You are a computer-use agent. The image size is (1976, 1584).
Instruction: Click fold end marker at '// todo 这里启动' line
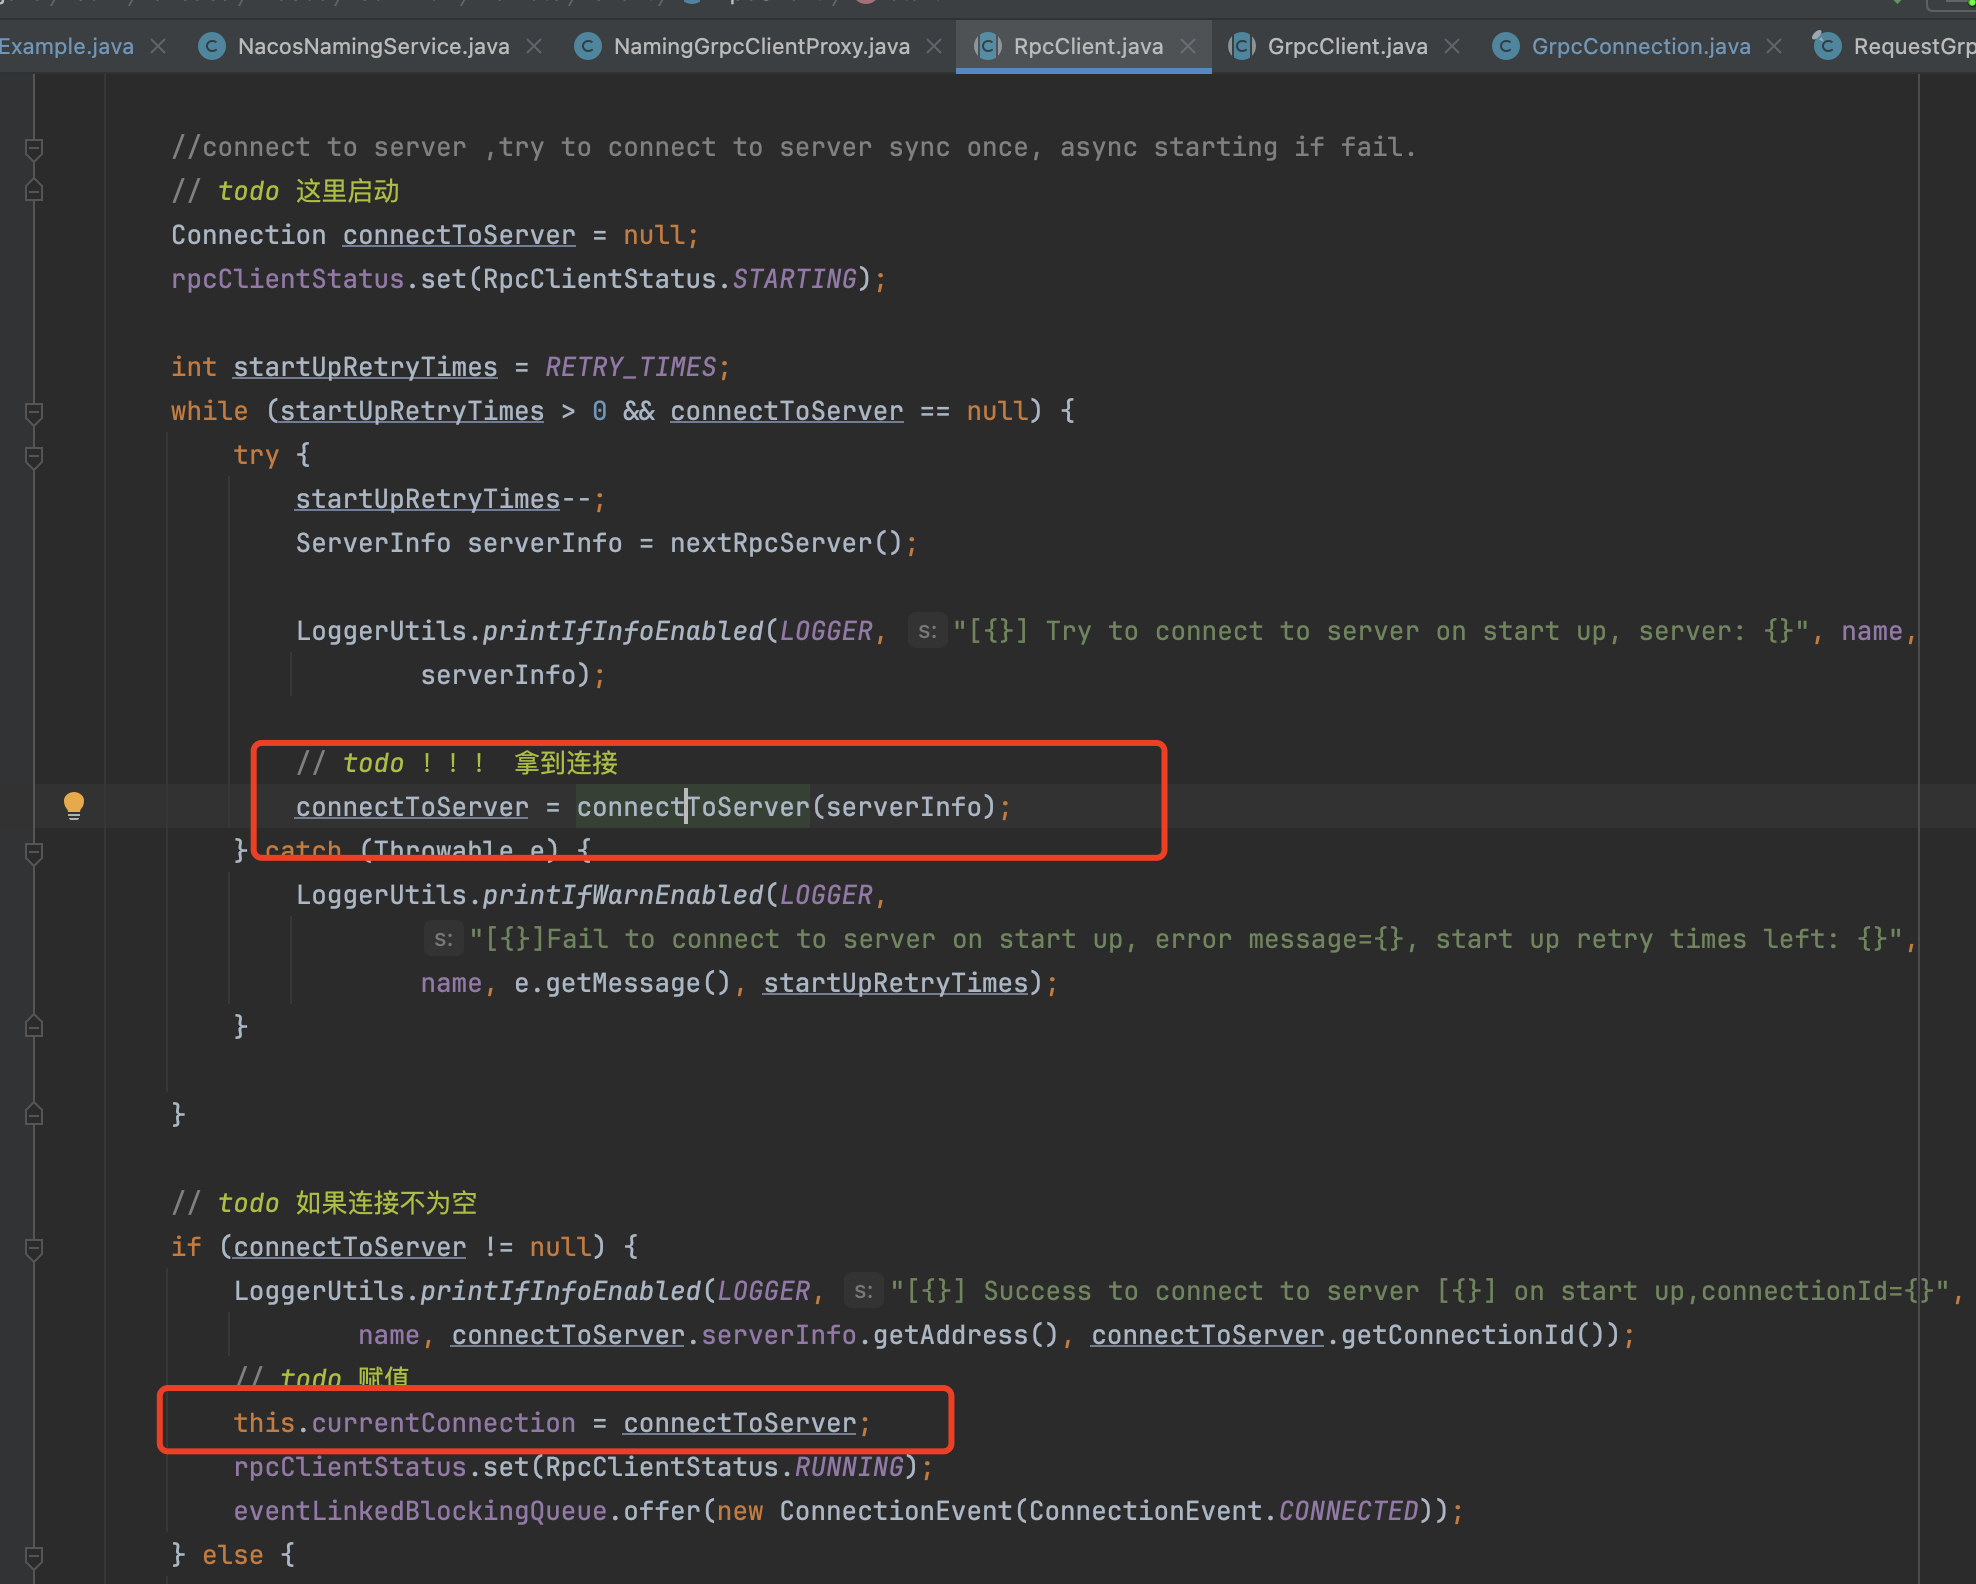34,190
